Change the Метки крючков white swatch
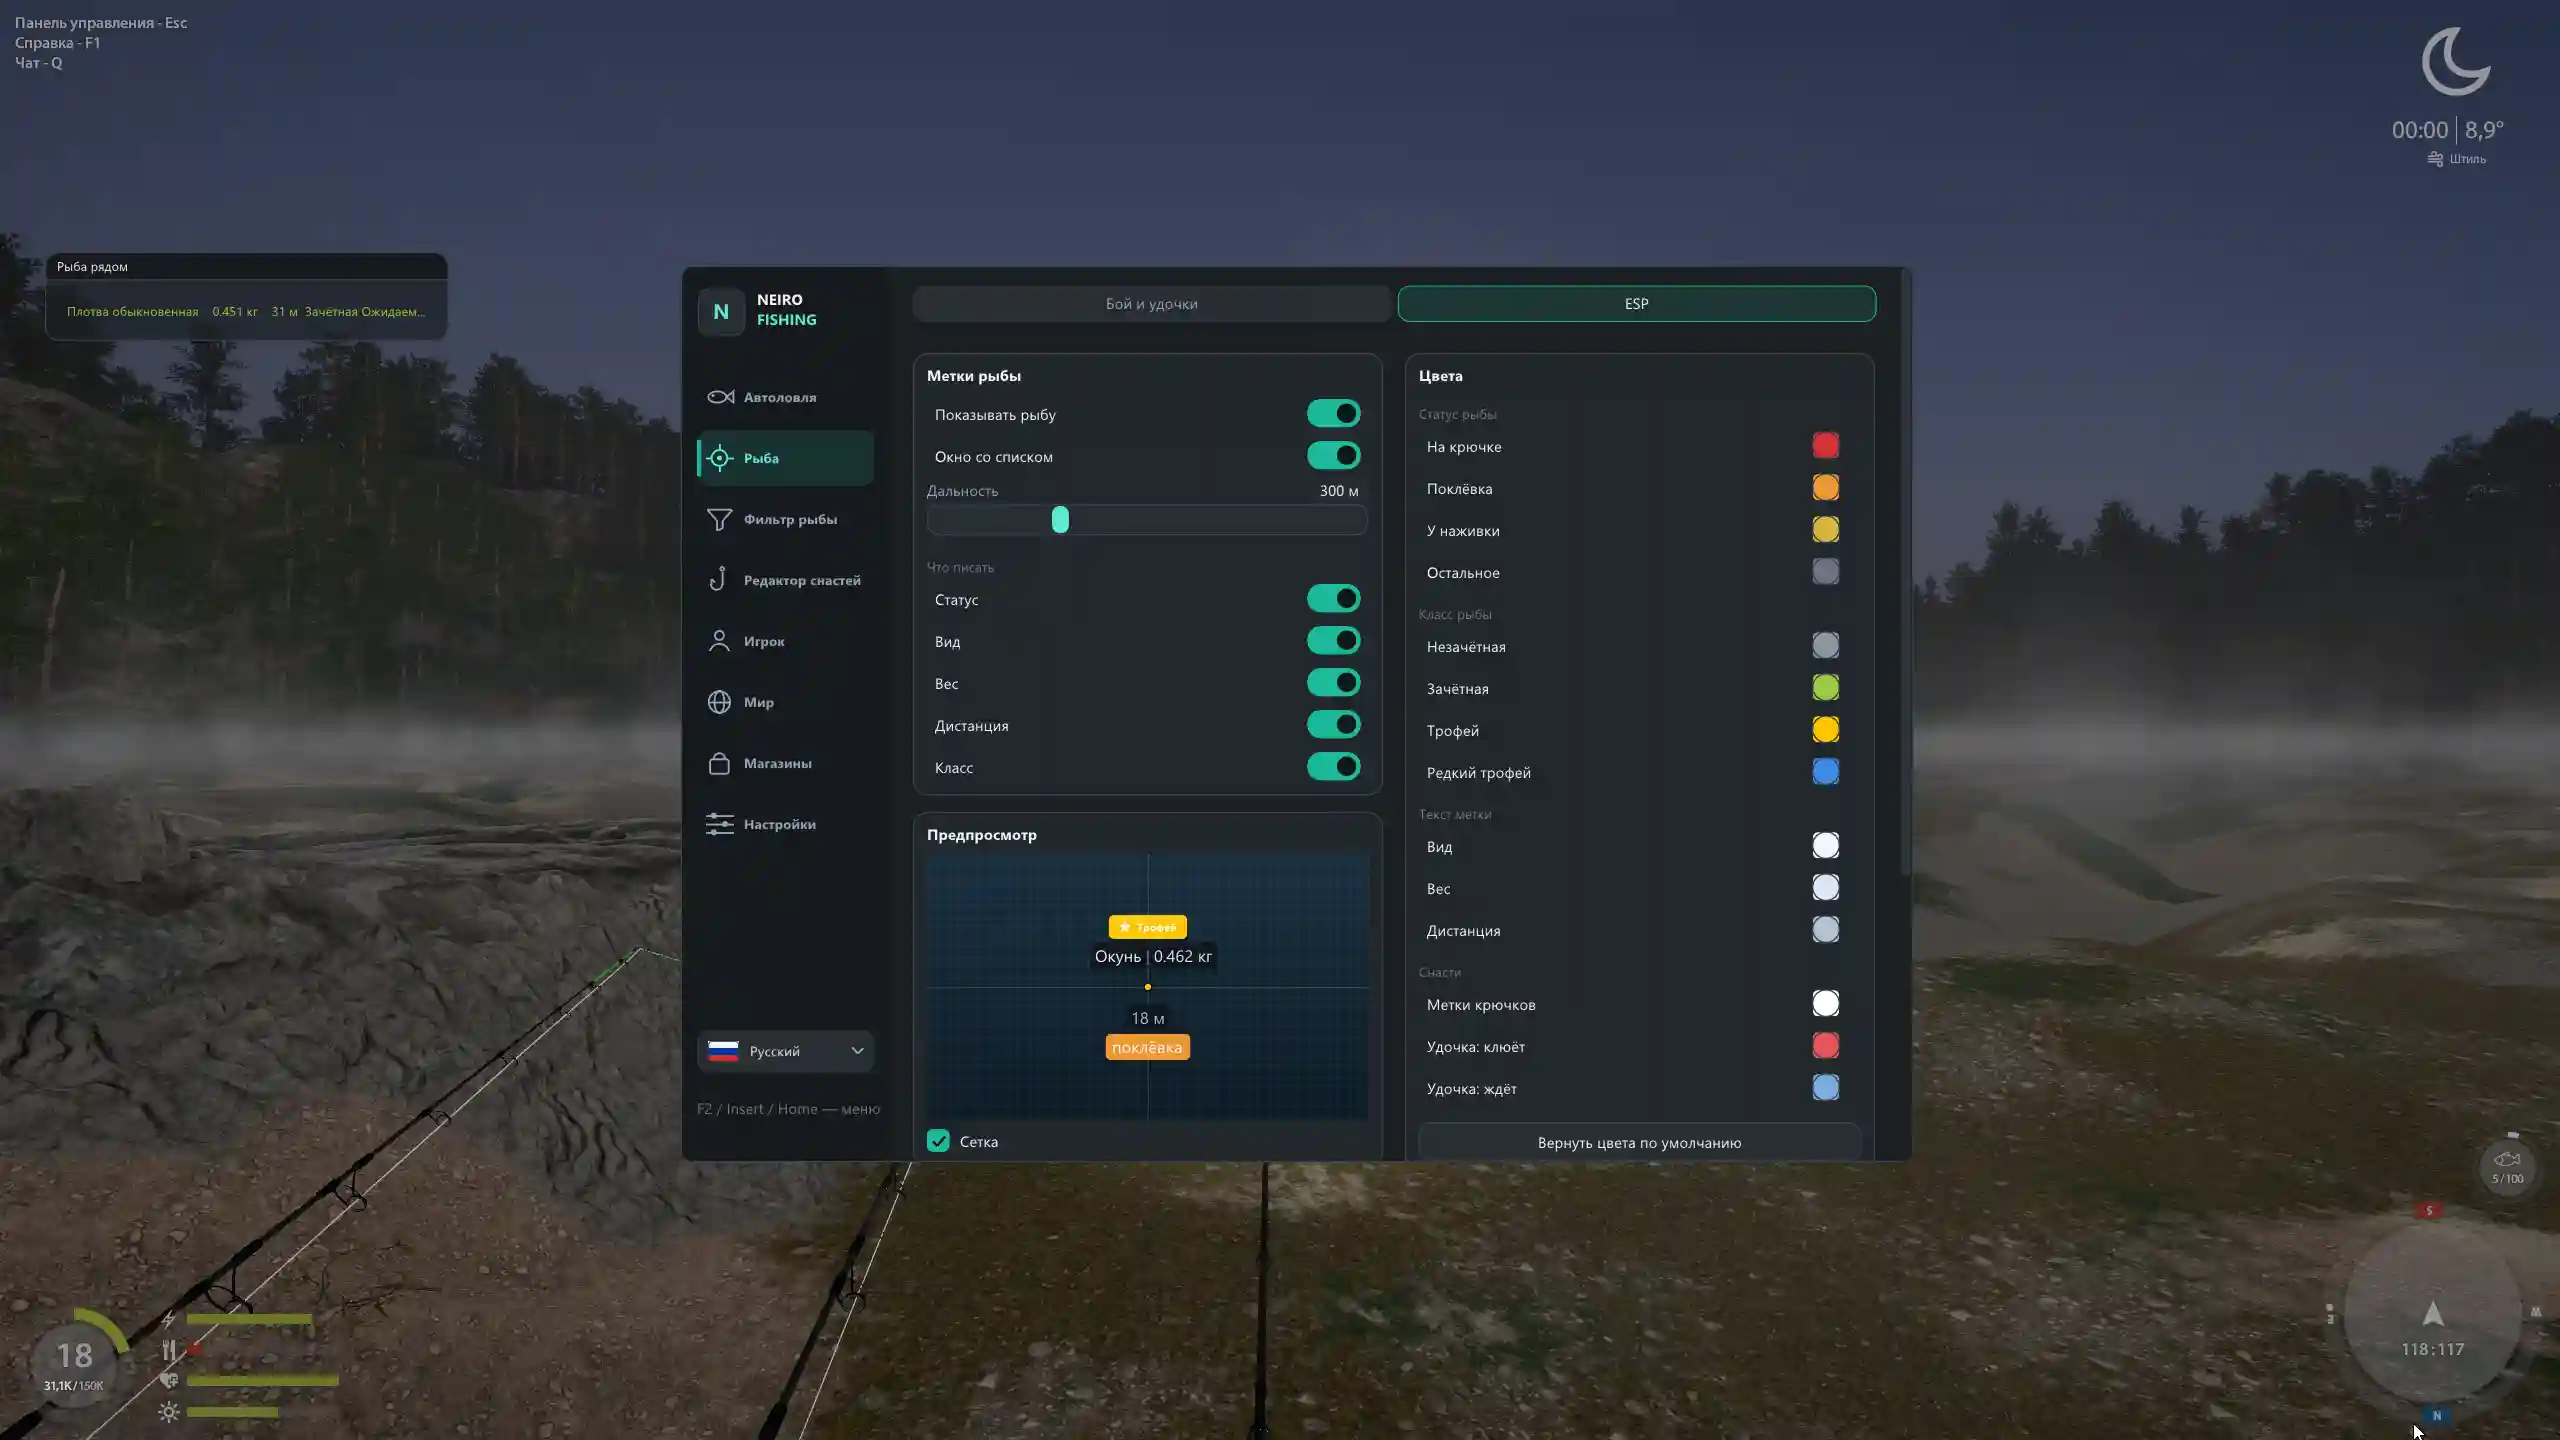The height and width of the screenshot is (1440, 2560). pyautogui.click(x=1825, y=1004)
